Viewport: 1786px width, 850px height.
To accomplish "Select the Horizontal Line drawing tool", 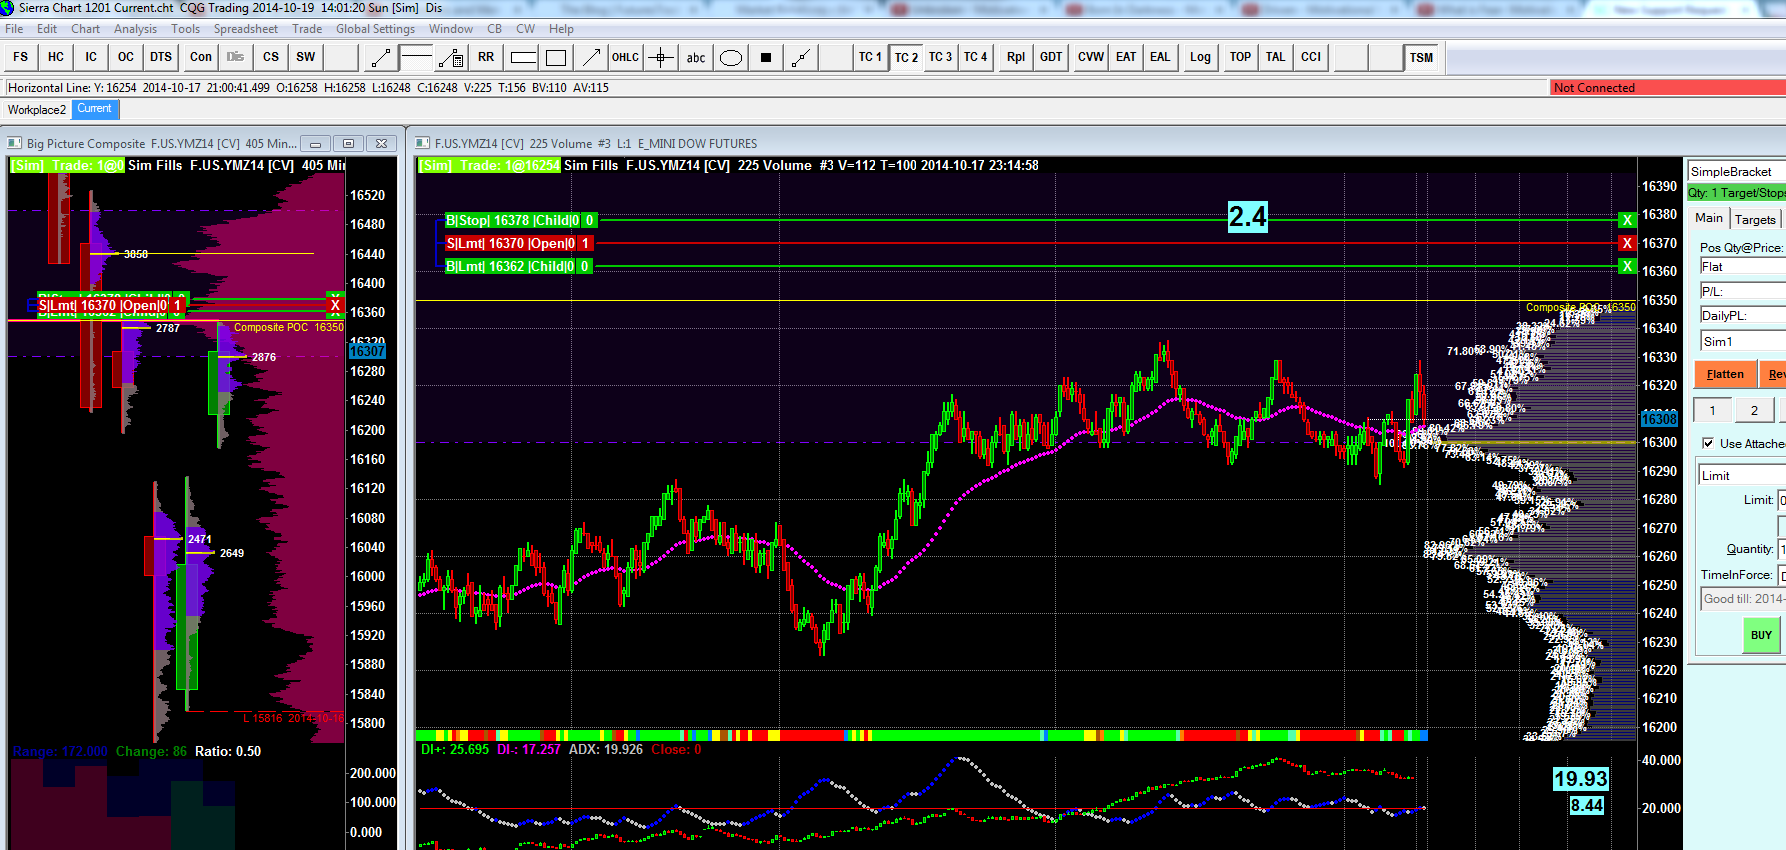I will (416, 57).
